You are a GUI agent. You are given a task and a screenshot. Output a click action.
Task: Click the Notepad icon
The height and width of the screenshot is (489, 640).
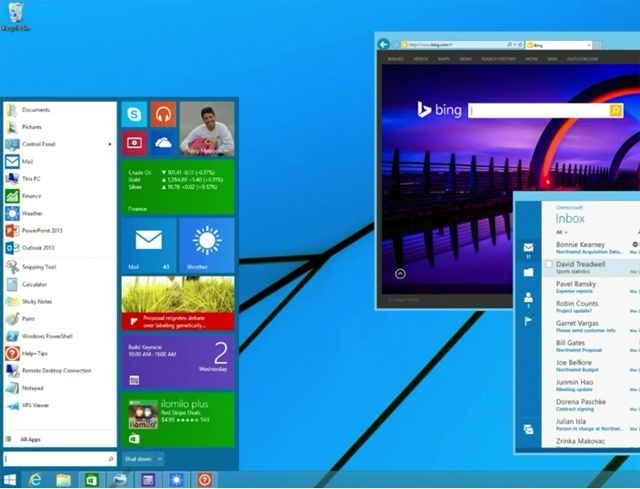pos(12,388)
